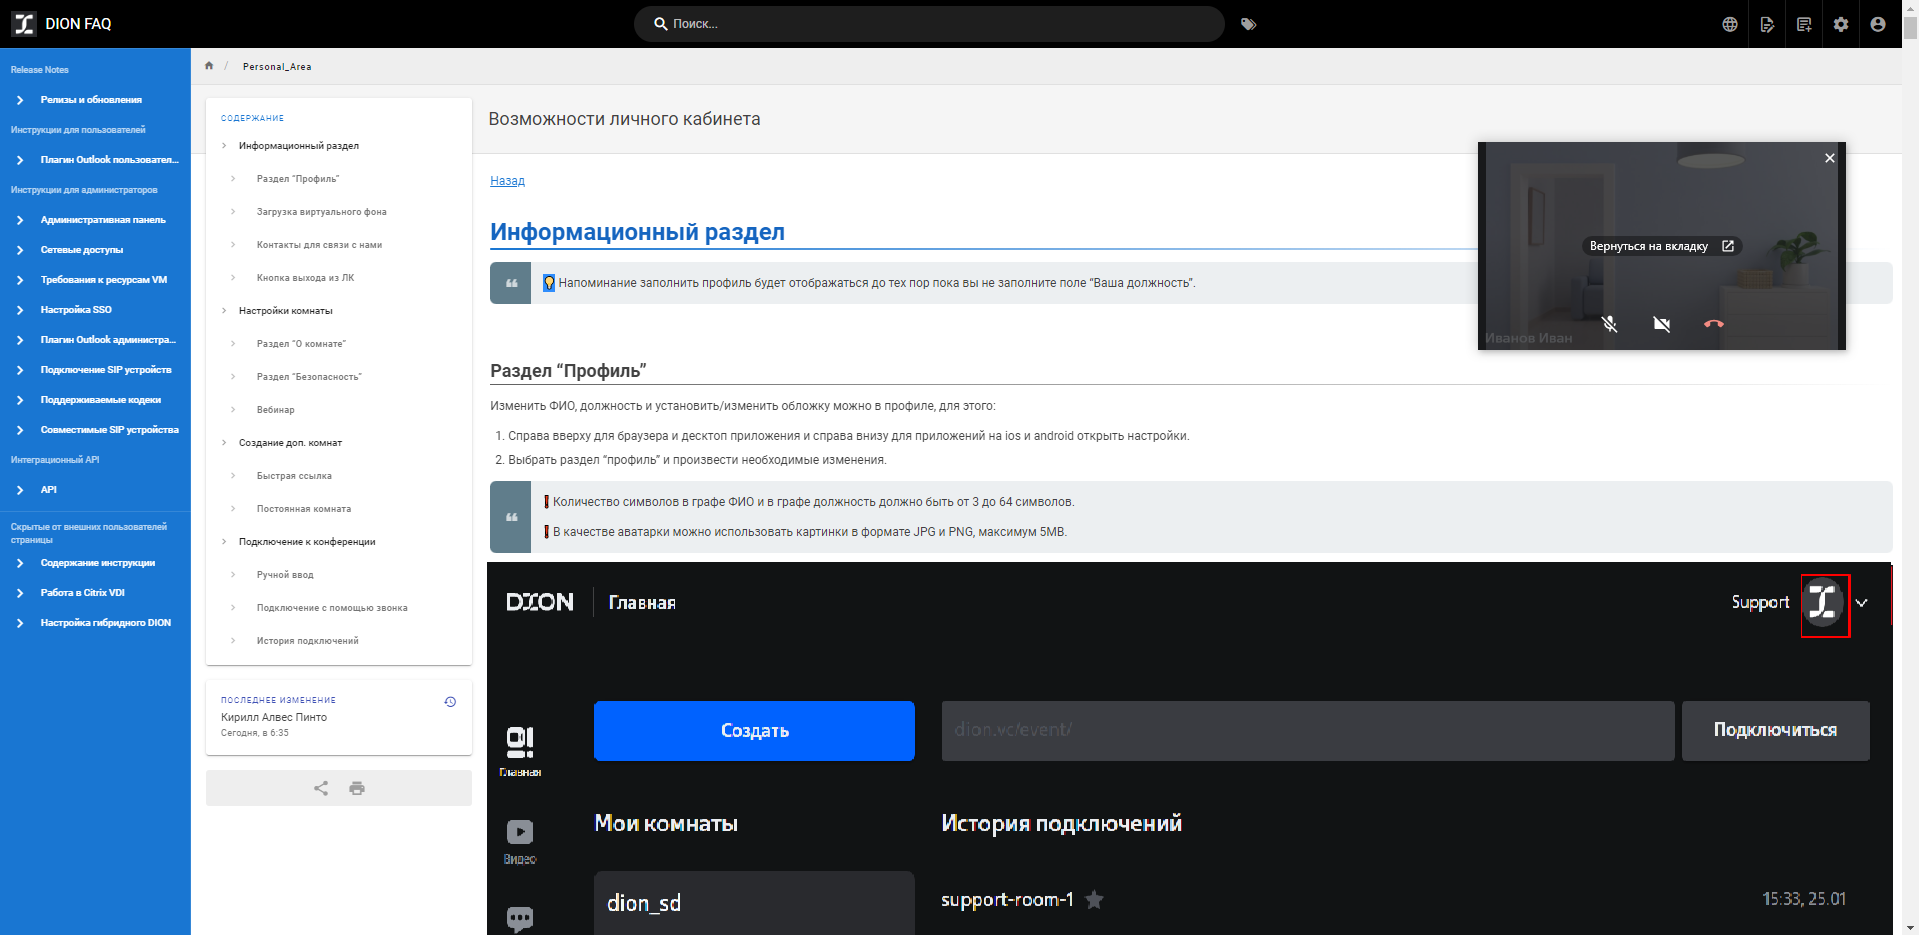This screenshot has height=935, width=1919.
Task: Jump to Загрузка виртуального фона section
Action: [x=321, y=212]
